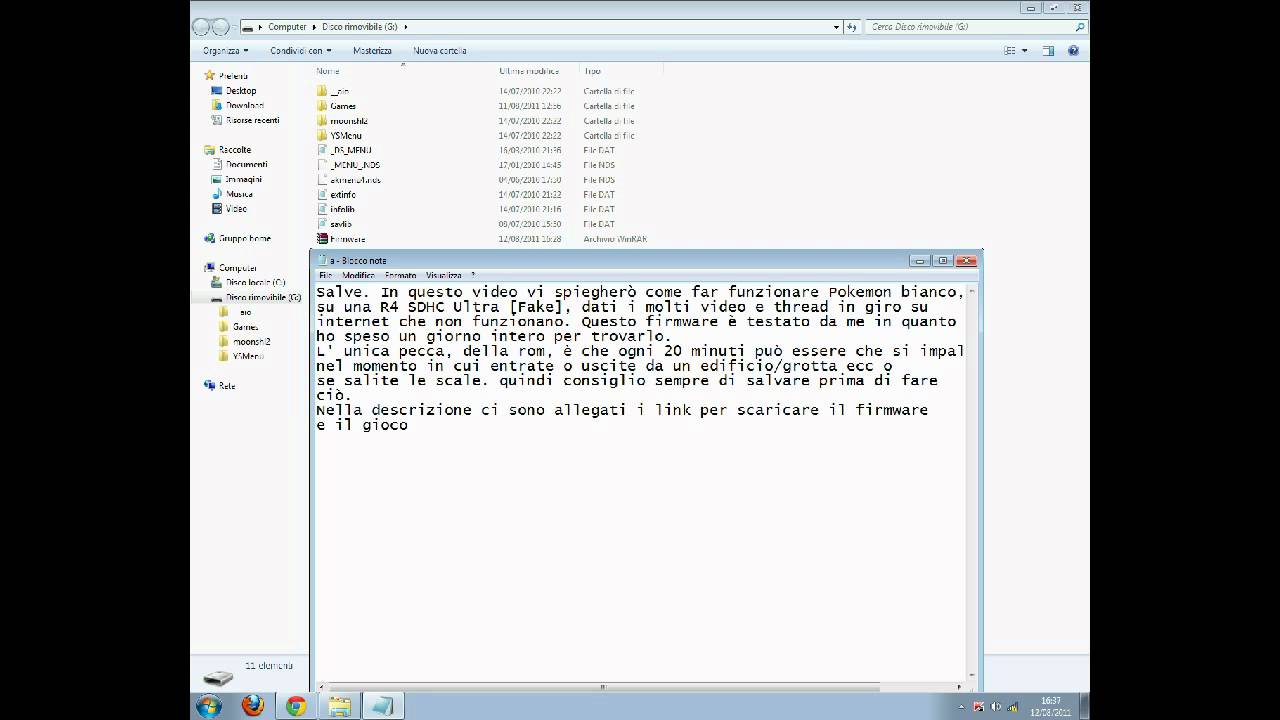Open Notepad Formato menu
This screenshot has width=1280, height=720.
point(400,275)
